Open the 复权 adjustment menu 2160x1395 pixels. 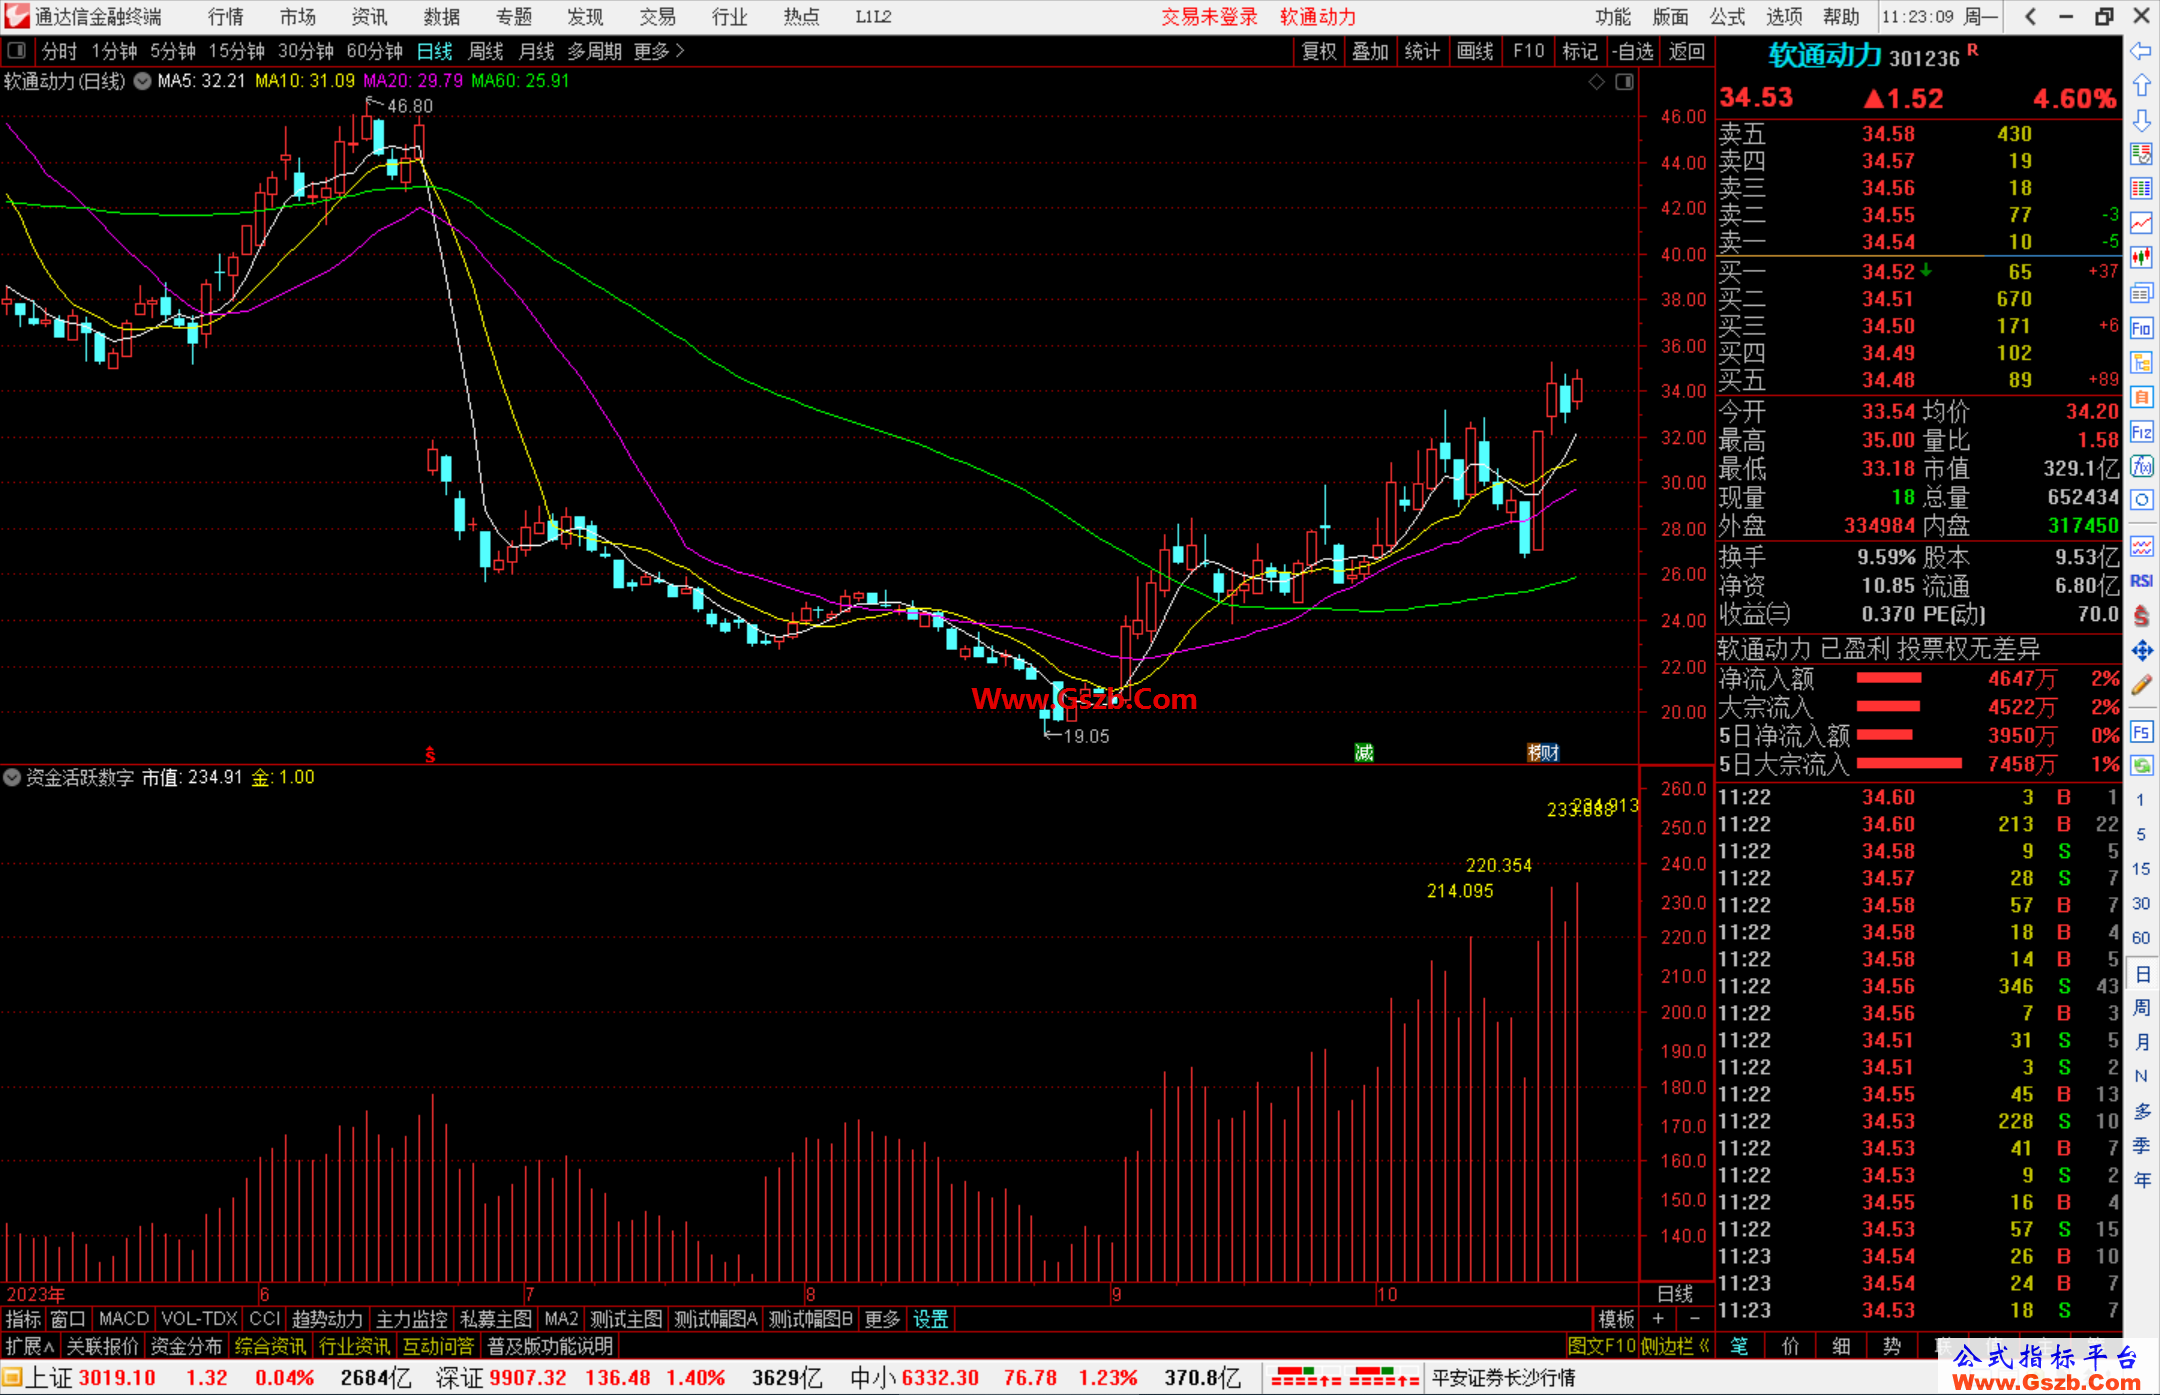click(1319, 51)
